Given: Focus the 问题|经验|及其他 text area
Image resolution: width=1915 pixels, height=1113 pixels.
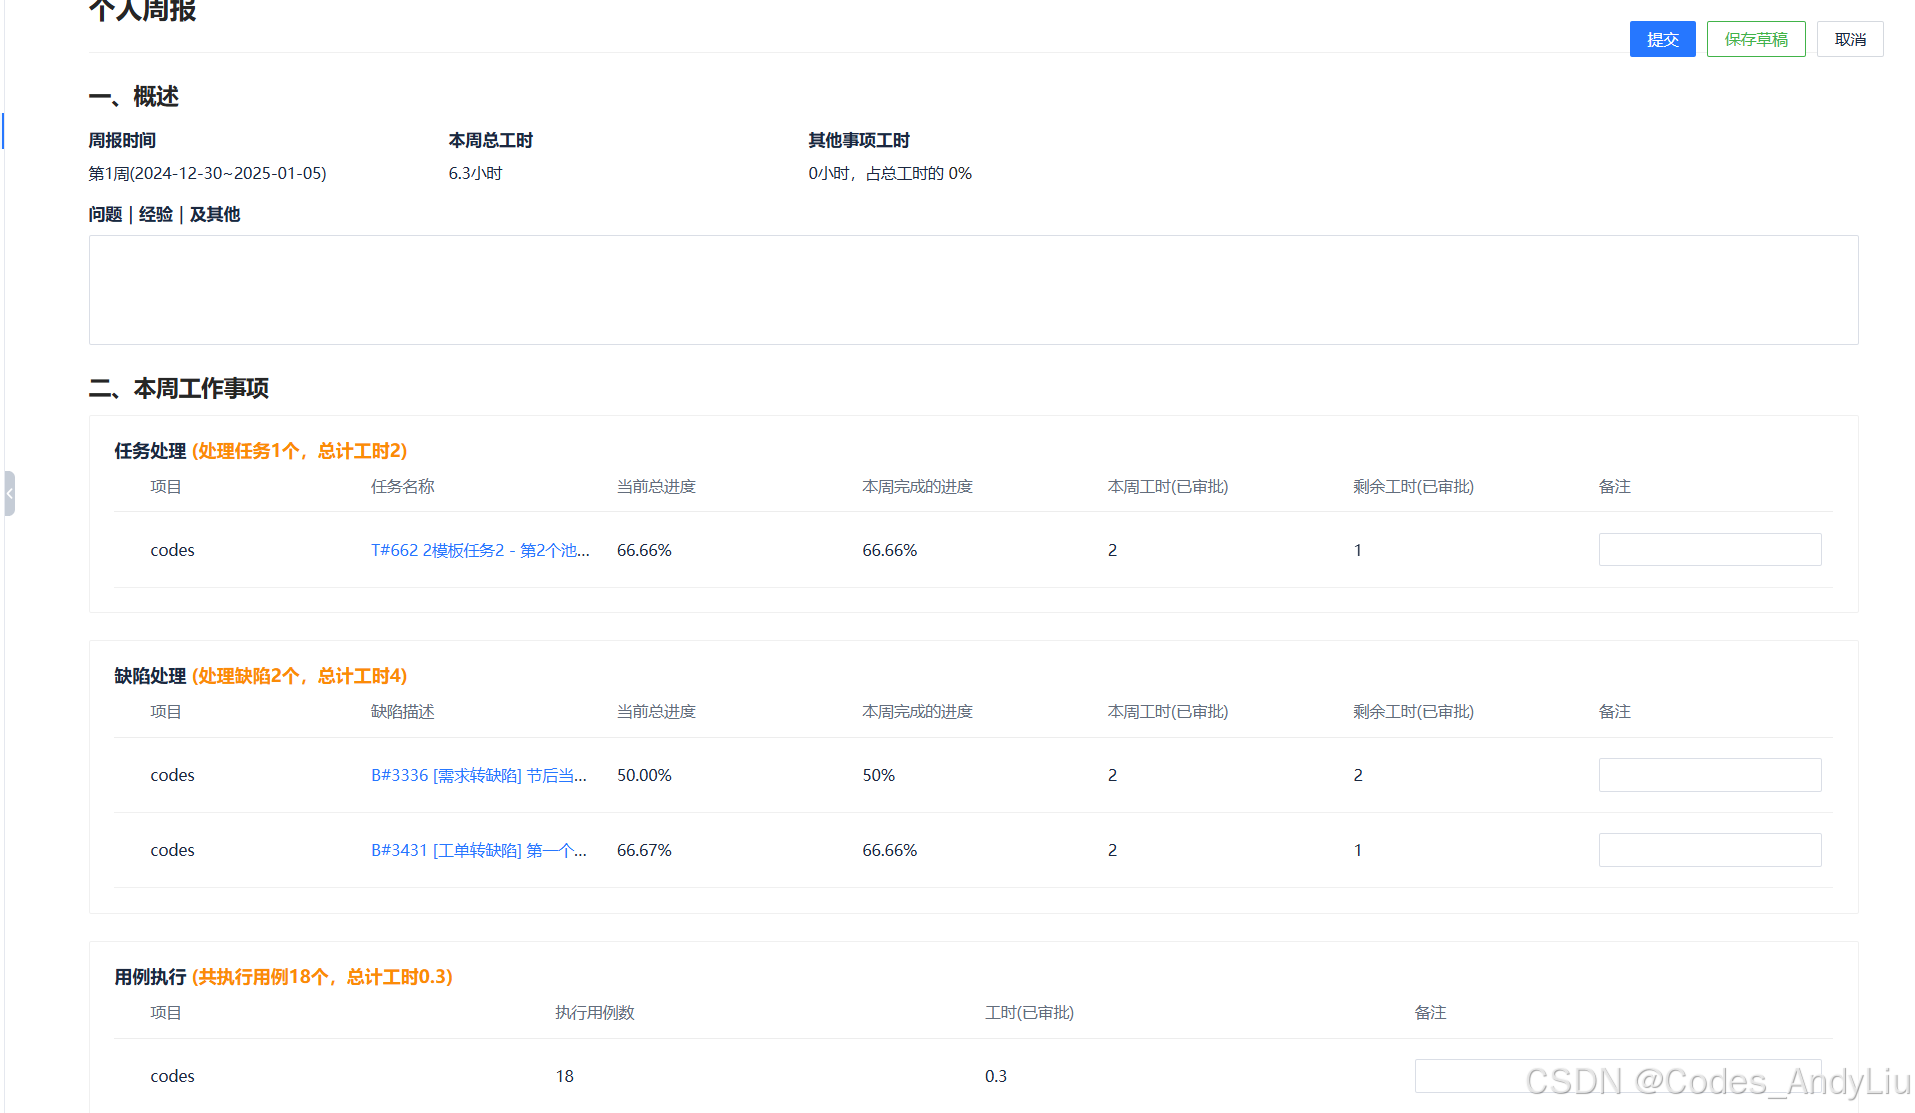Looking at the screenshot, I should 973,290.
